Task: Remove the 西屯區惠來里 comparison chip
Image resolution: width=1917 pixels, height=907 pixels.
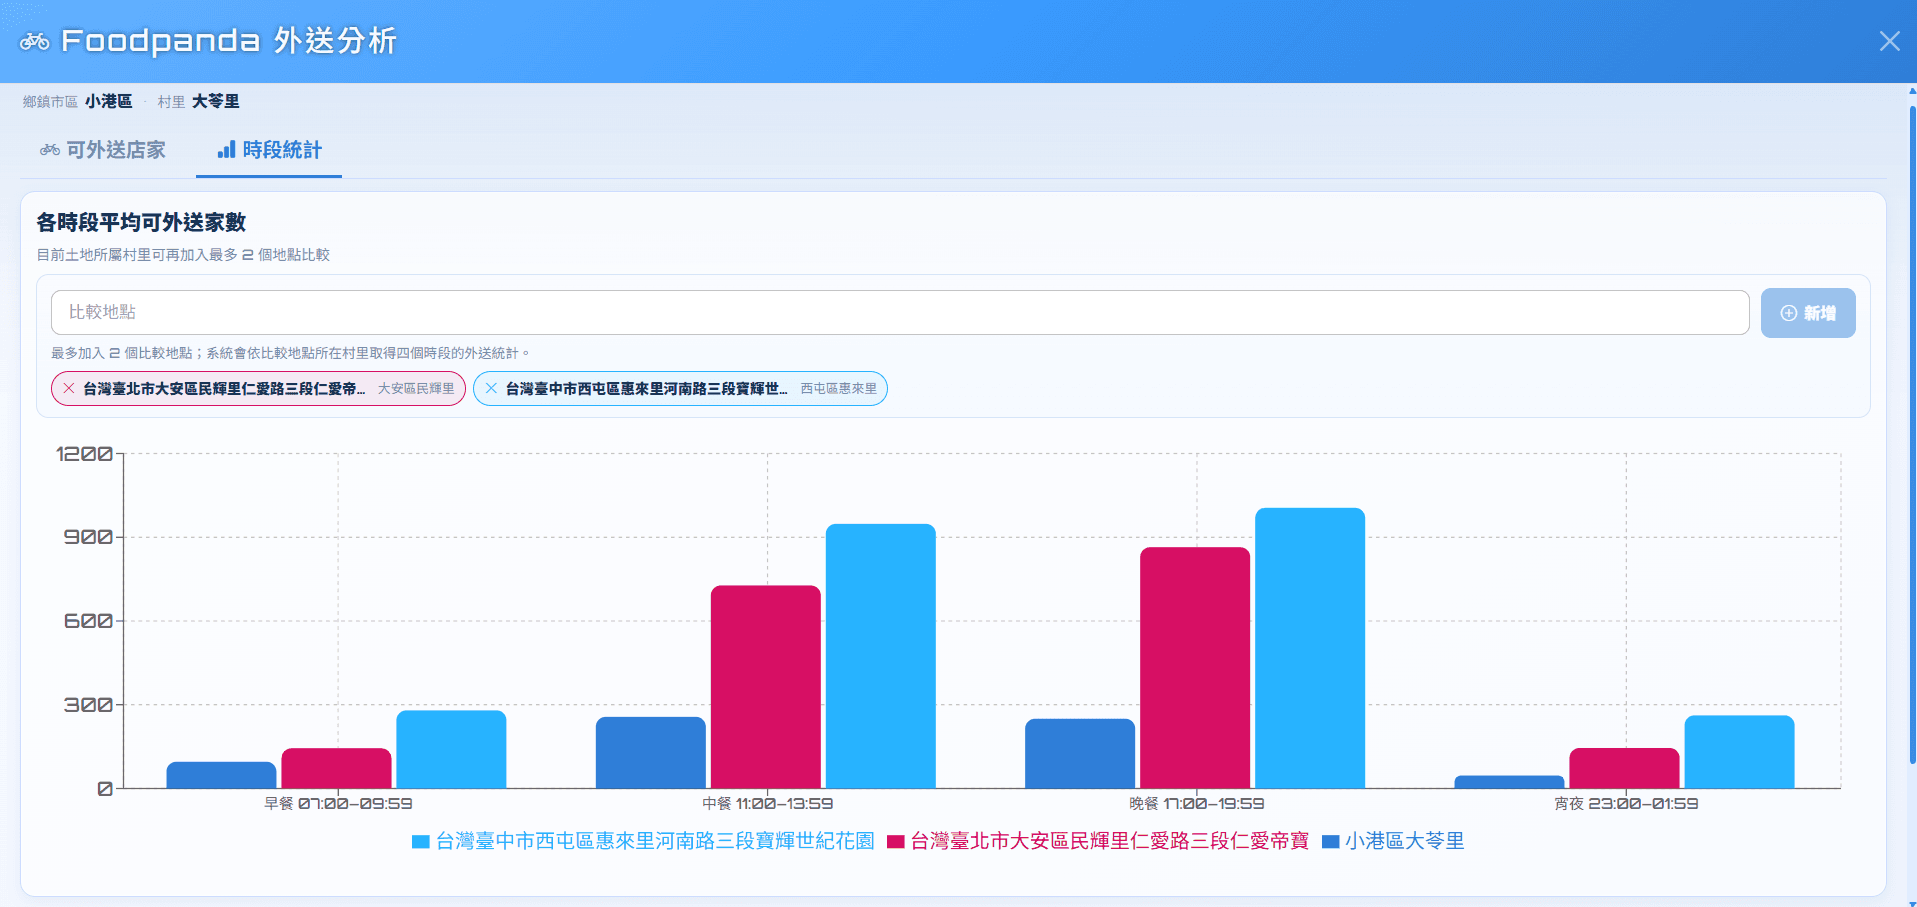Action: pos(491,389)
